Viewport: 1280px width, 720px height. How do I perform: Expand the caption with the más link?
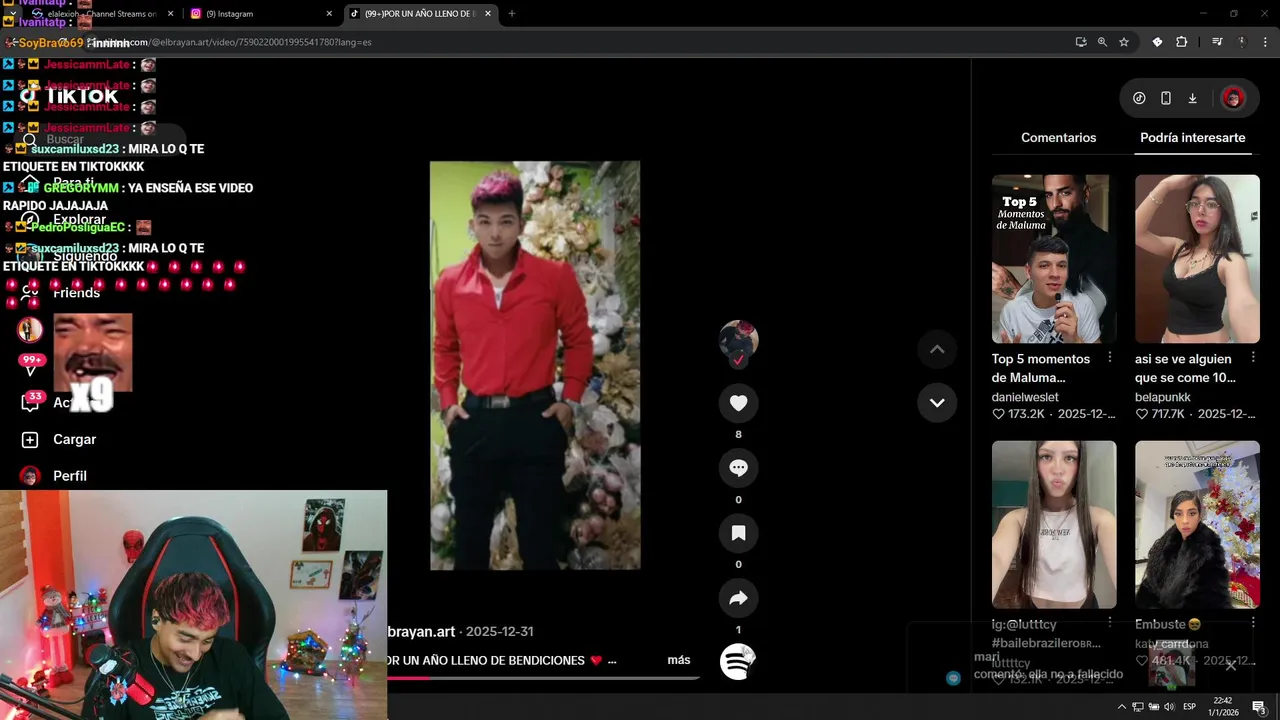pyautogui.click(x=679, y=660)
